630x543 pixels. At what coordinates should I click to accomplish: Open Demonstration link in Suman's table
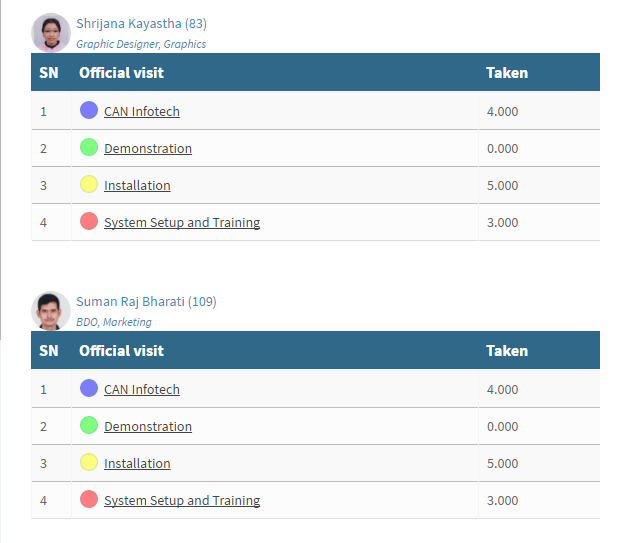(148, 426)
